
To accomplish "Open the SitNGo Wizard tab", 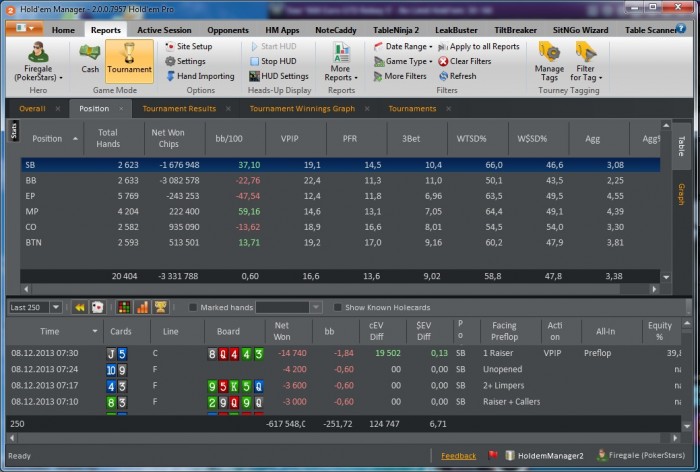I will (580, 30).
